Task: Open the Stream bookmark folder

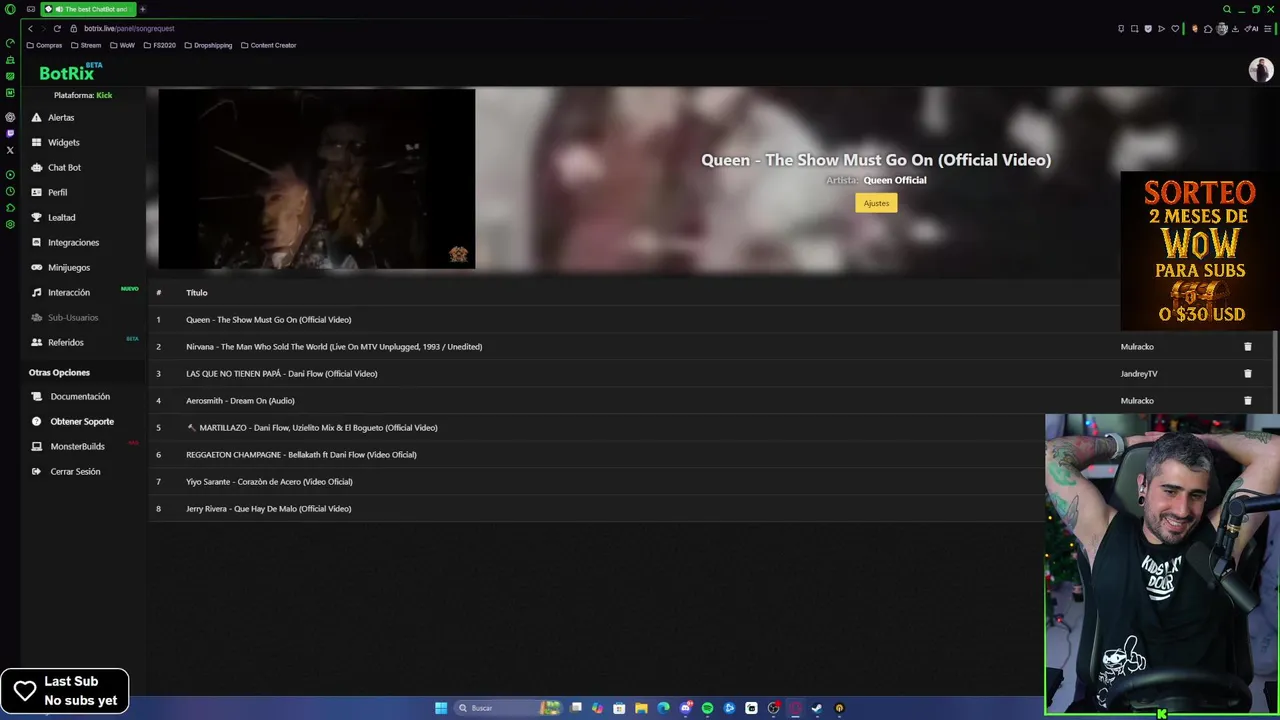Action: click(x=86, y=45)
